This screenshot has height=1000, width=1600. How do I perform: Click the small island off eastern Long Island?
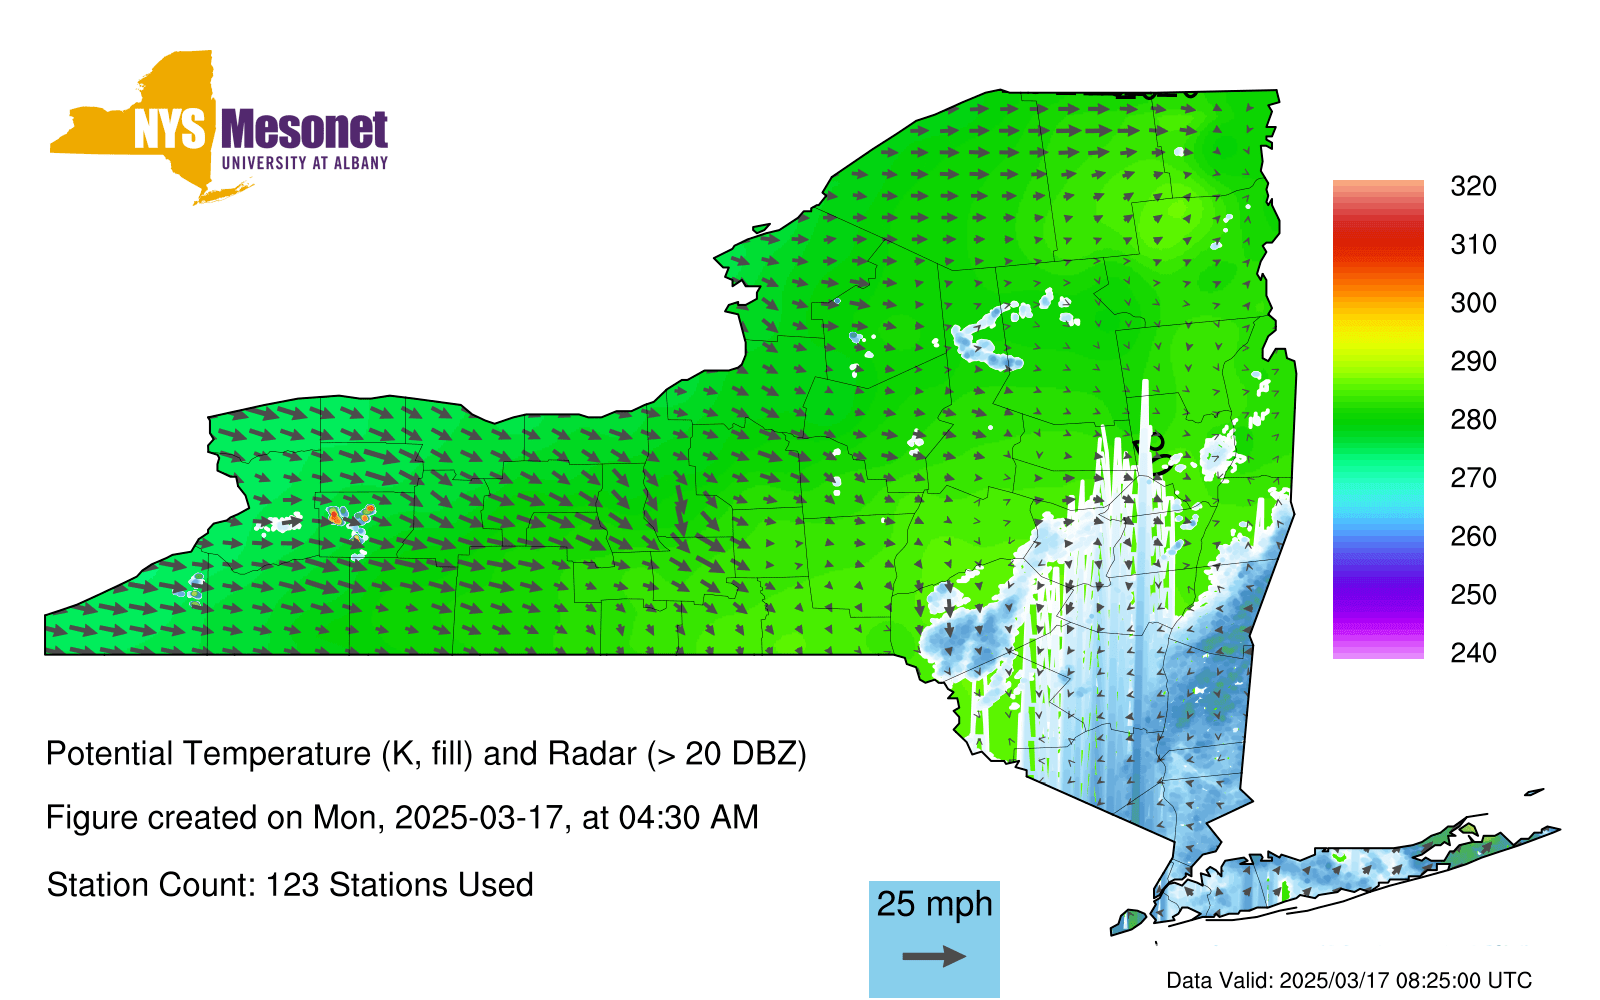click(x=1534, y=792)
